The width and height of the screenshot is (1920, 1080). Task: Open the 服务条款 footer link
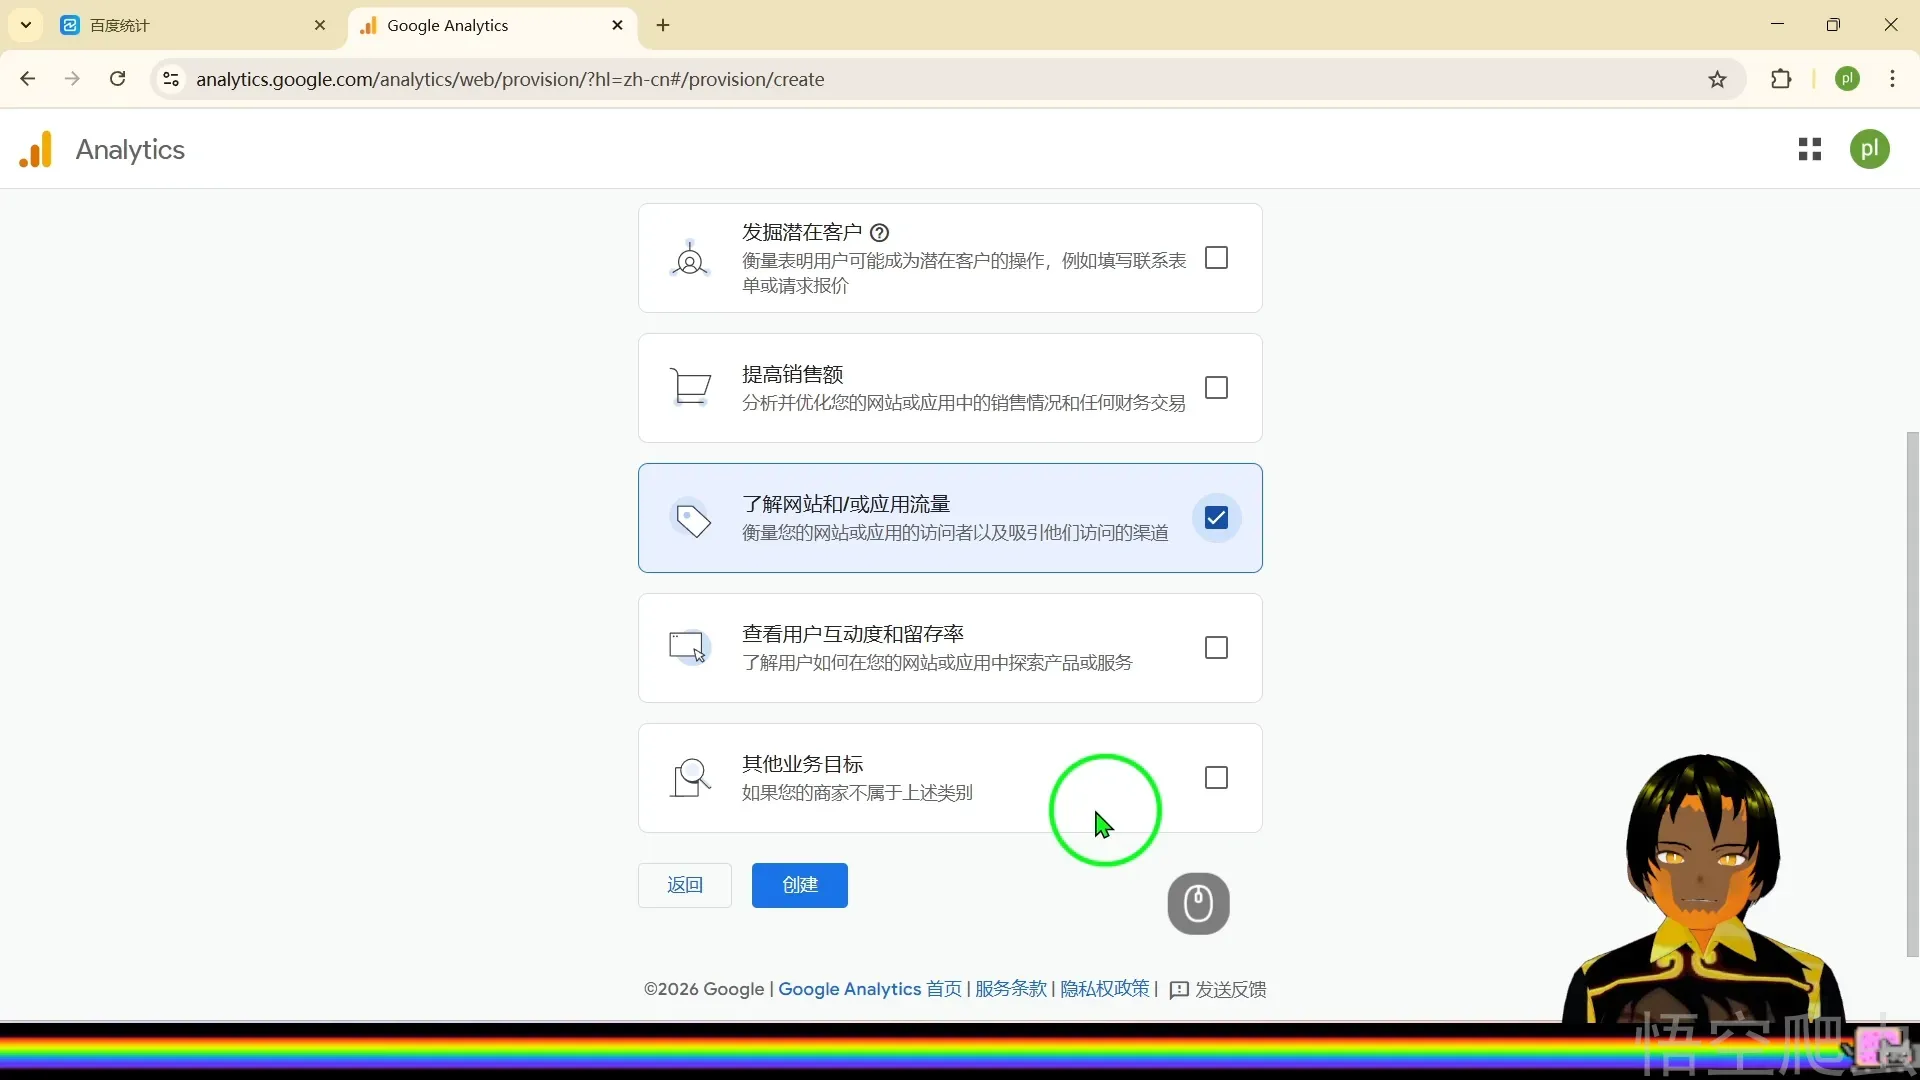(1010, 989)
